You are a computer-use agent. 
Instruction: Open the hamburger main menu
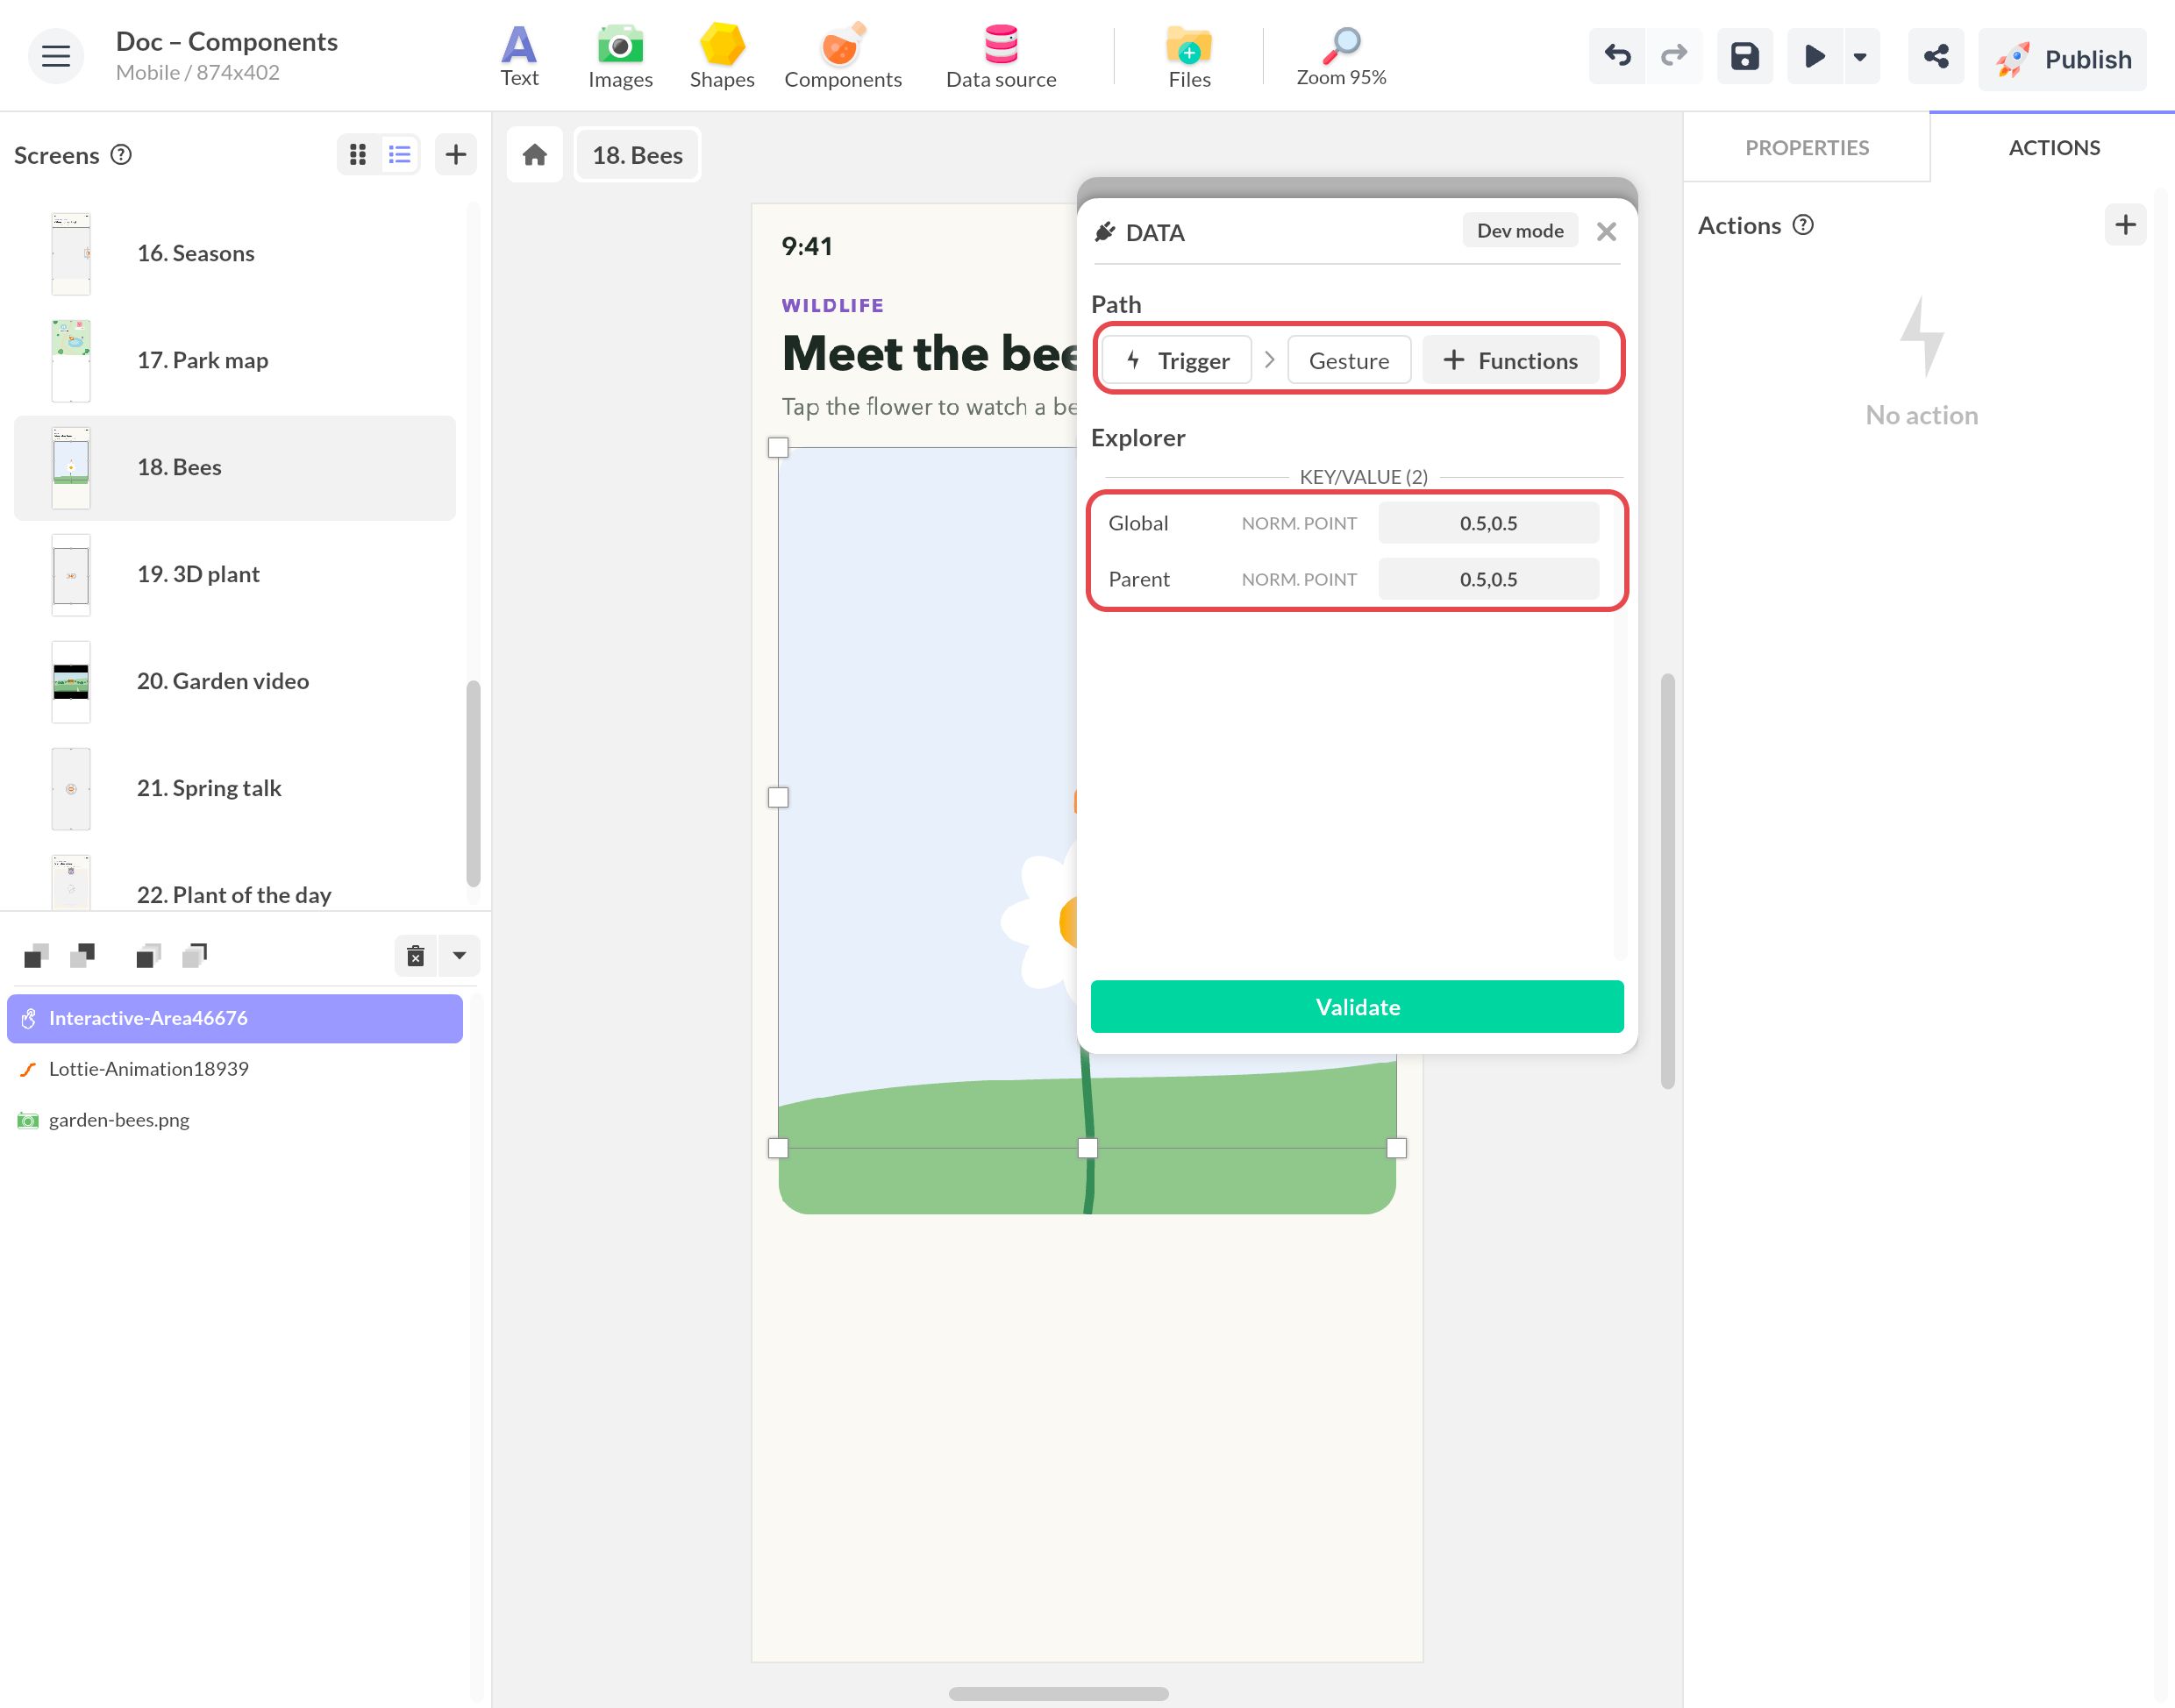pyautogui.click(x=56, y=56)
